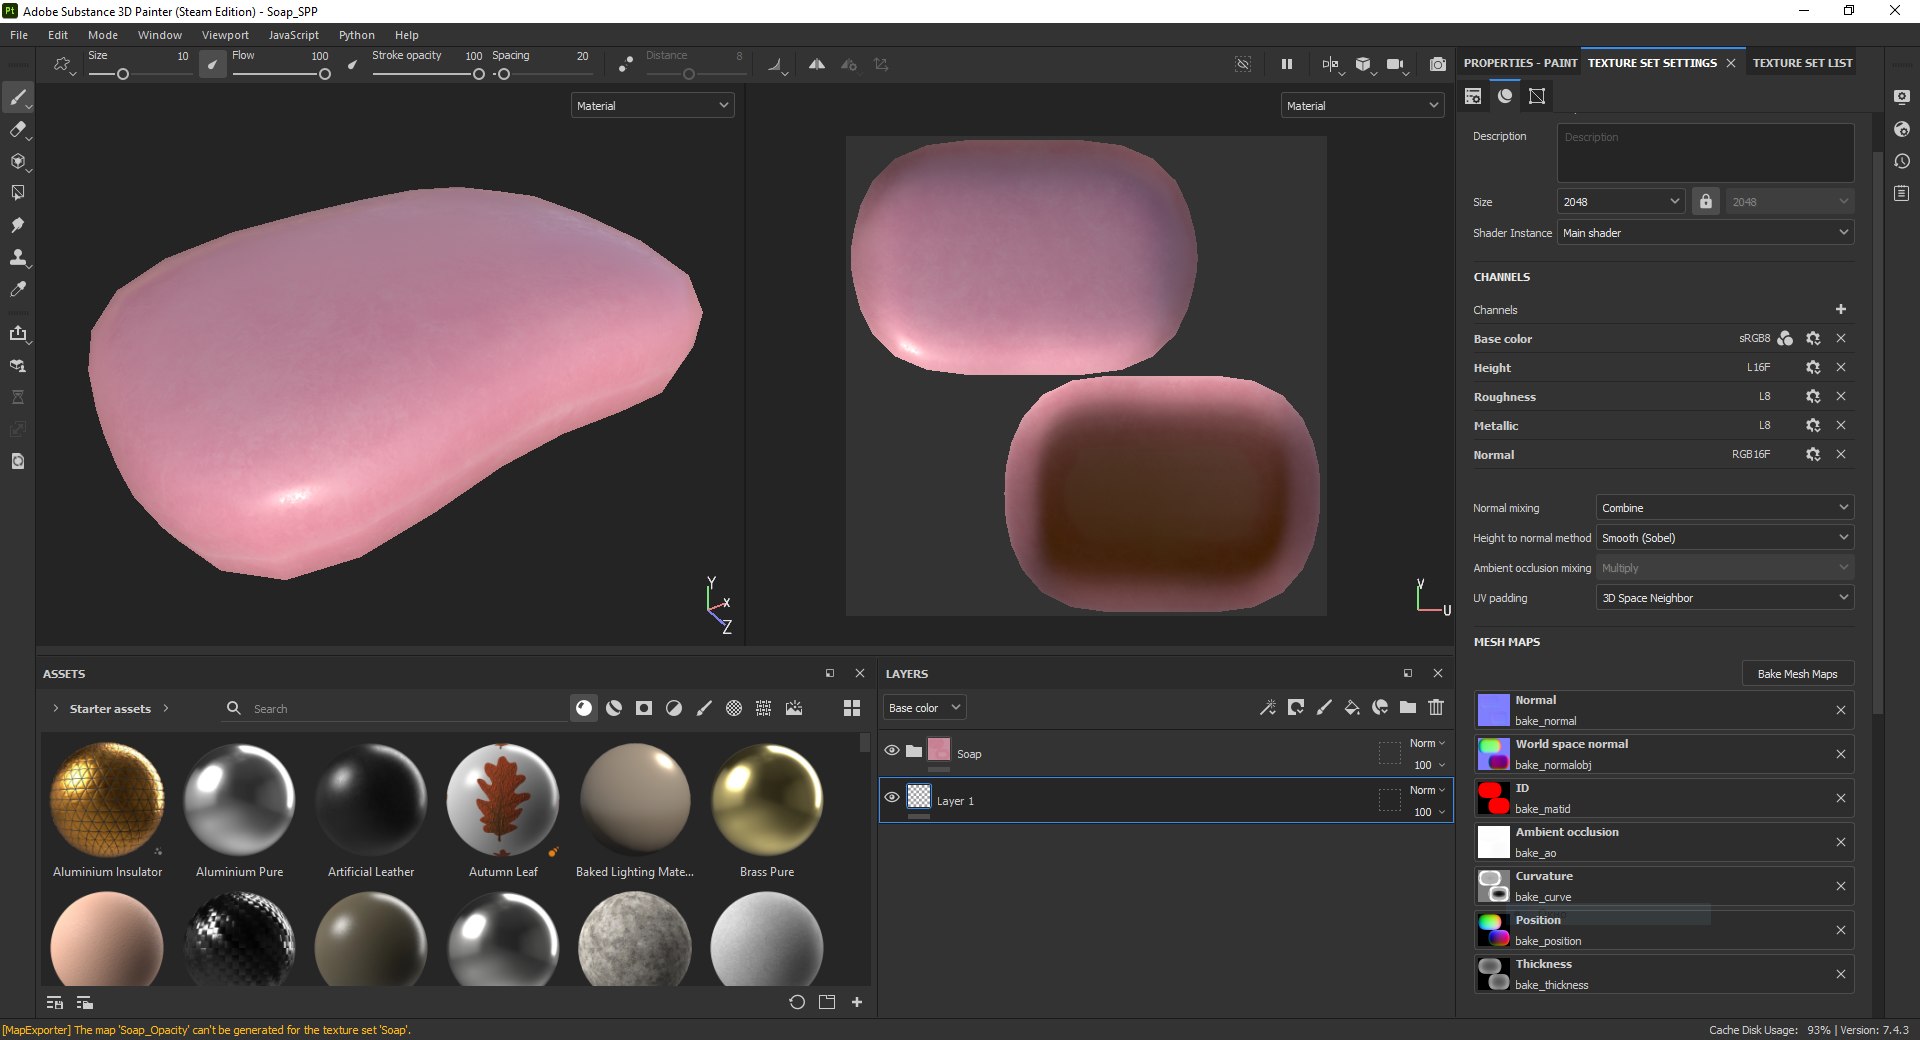Viewport: 1920px width, 1040px height.
Task: Open the Viewport menu
Action: [x=225, y=35]
